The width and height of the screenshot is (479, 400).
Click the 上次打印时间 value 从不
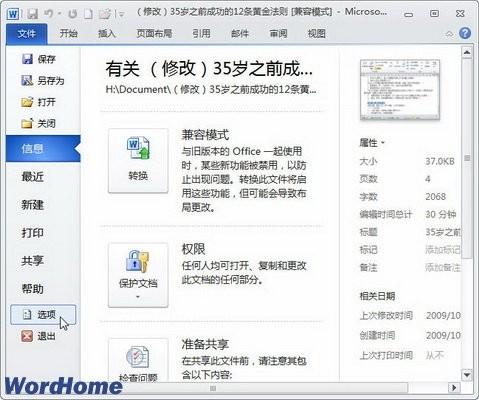pyautogui.click(x=434, y=355)
